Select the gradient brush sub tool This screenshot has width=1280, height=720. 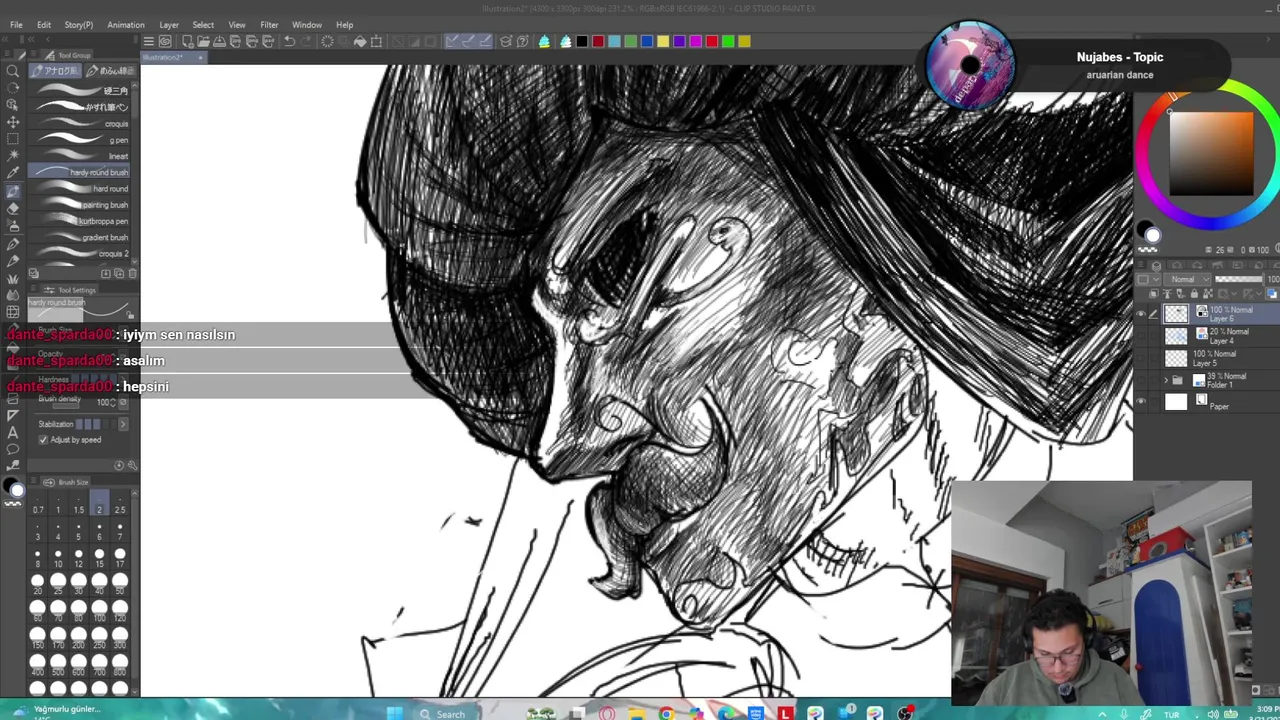(x=80, y=237)
